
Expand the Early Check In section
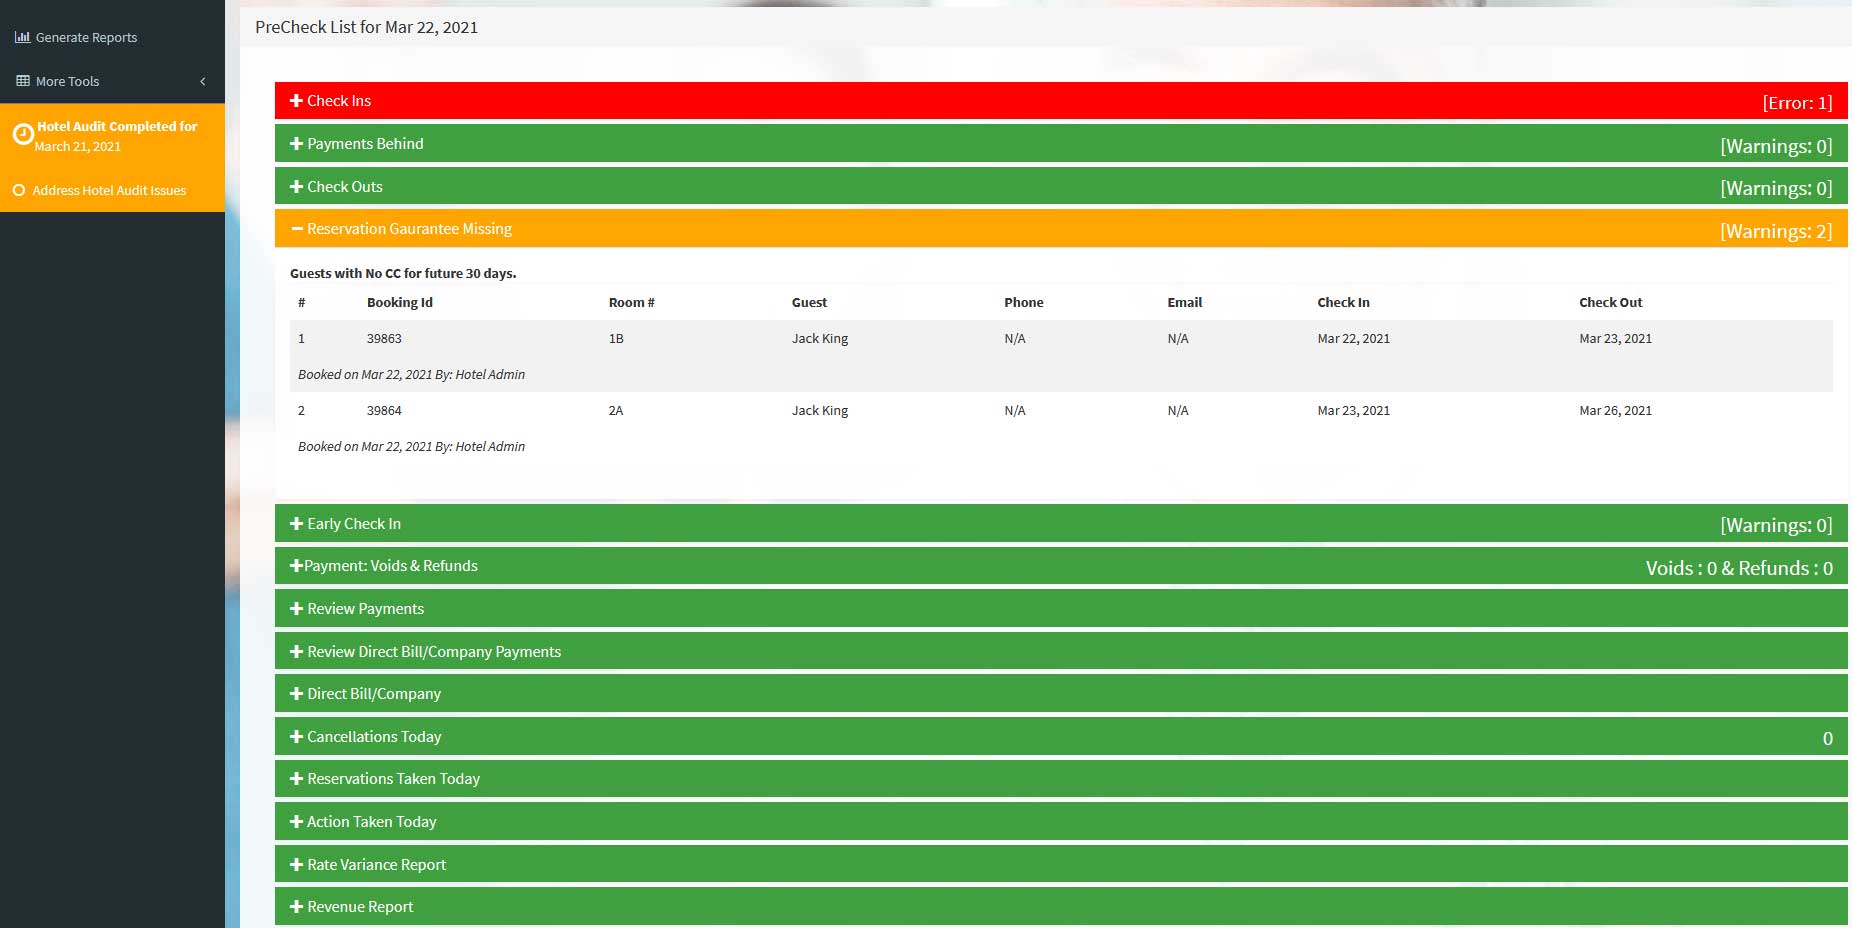[x=1061, y=524]
